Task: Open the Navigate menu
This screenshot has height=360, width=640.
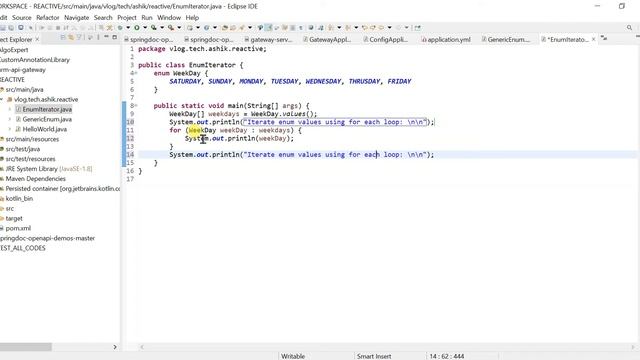Action: click(76, 18)
